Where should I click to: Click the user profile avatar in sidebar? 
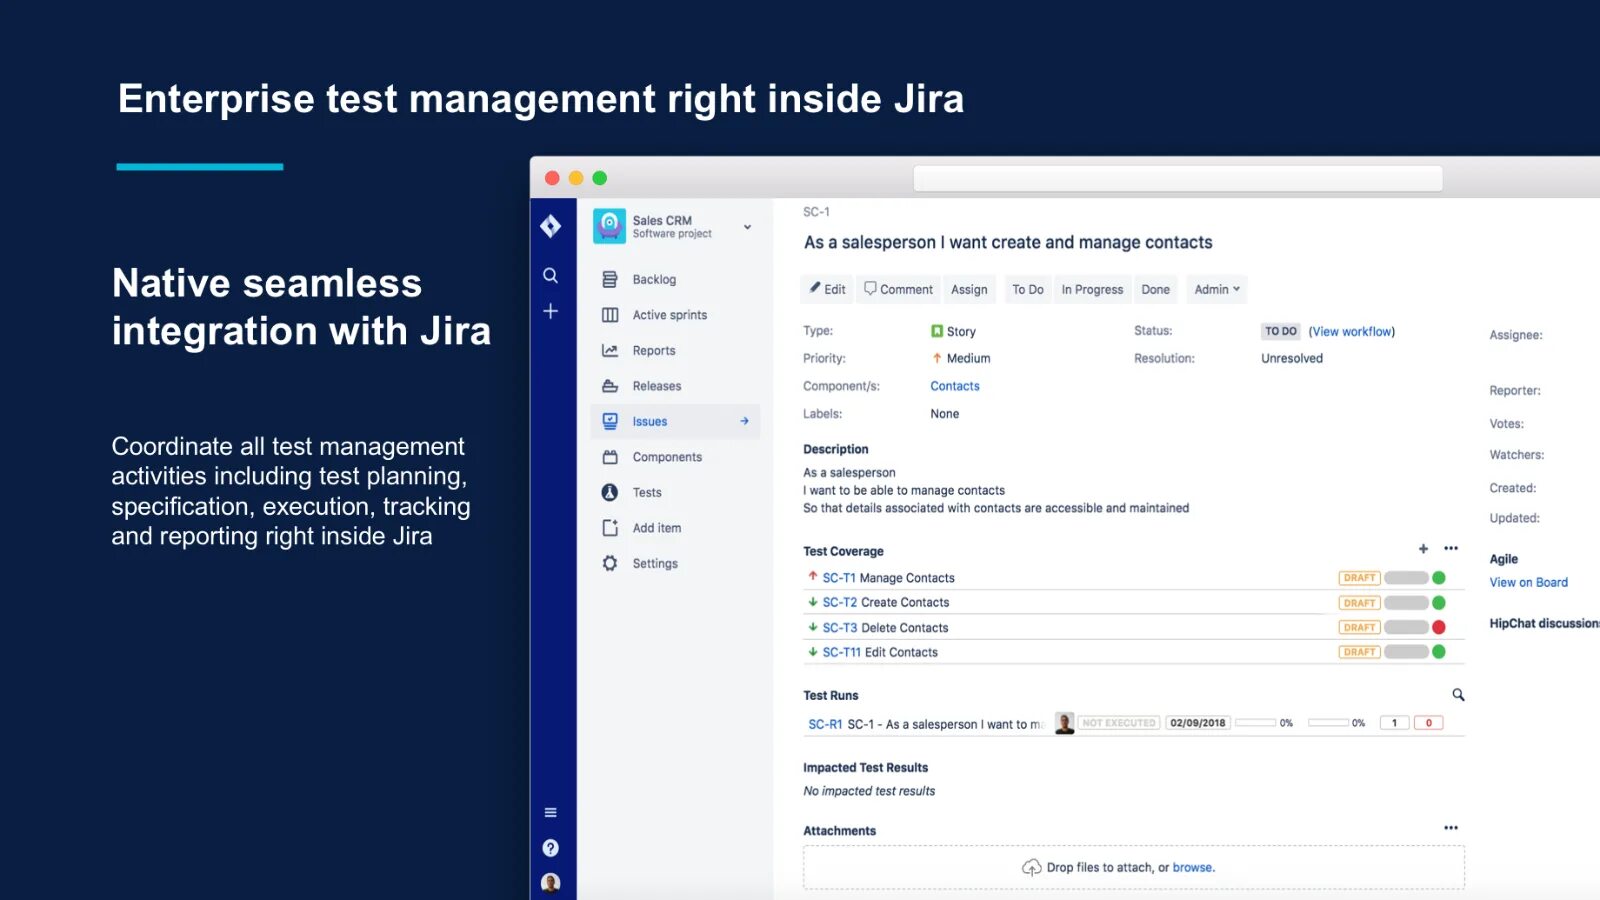point(550,882)
